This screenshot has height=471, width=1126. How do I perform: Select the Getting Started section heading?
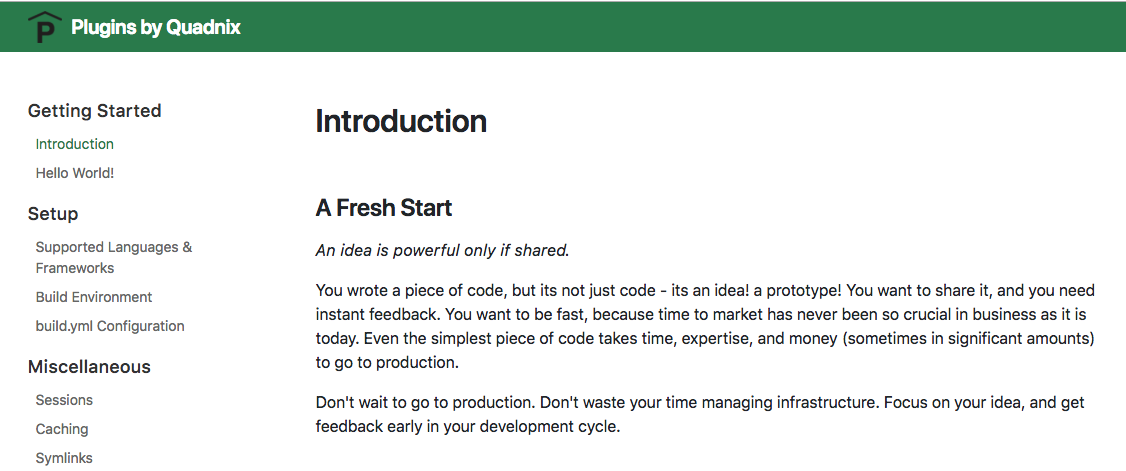click(94, 111)
